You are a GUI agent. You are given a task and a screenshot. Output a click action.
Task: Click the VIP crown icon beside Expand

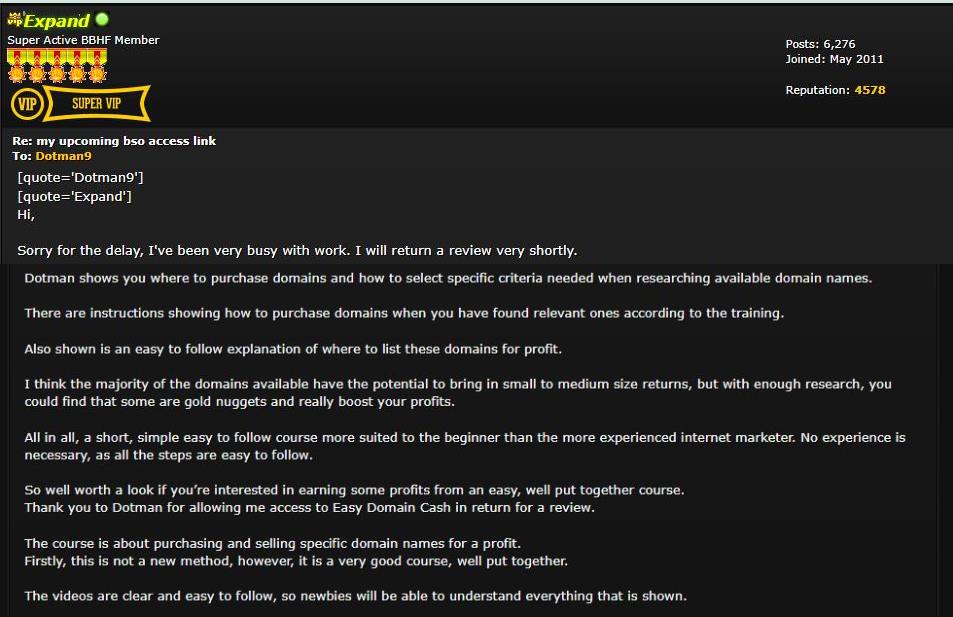pyautogui.click(x=15, y=19)
